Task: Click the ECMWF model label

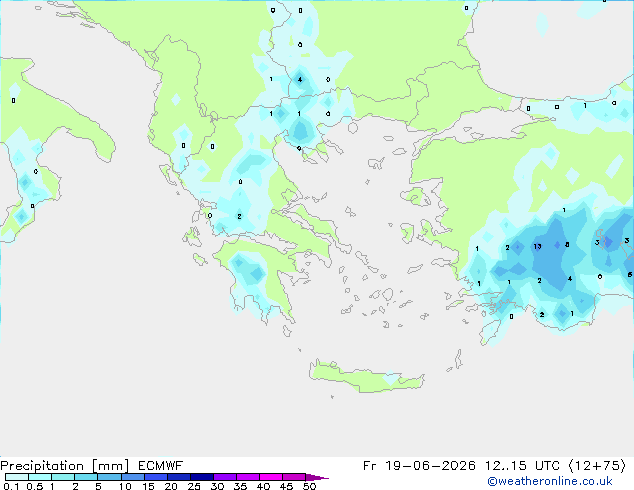Action: click(x=160, y=466)
